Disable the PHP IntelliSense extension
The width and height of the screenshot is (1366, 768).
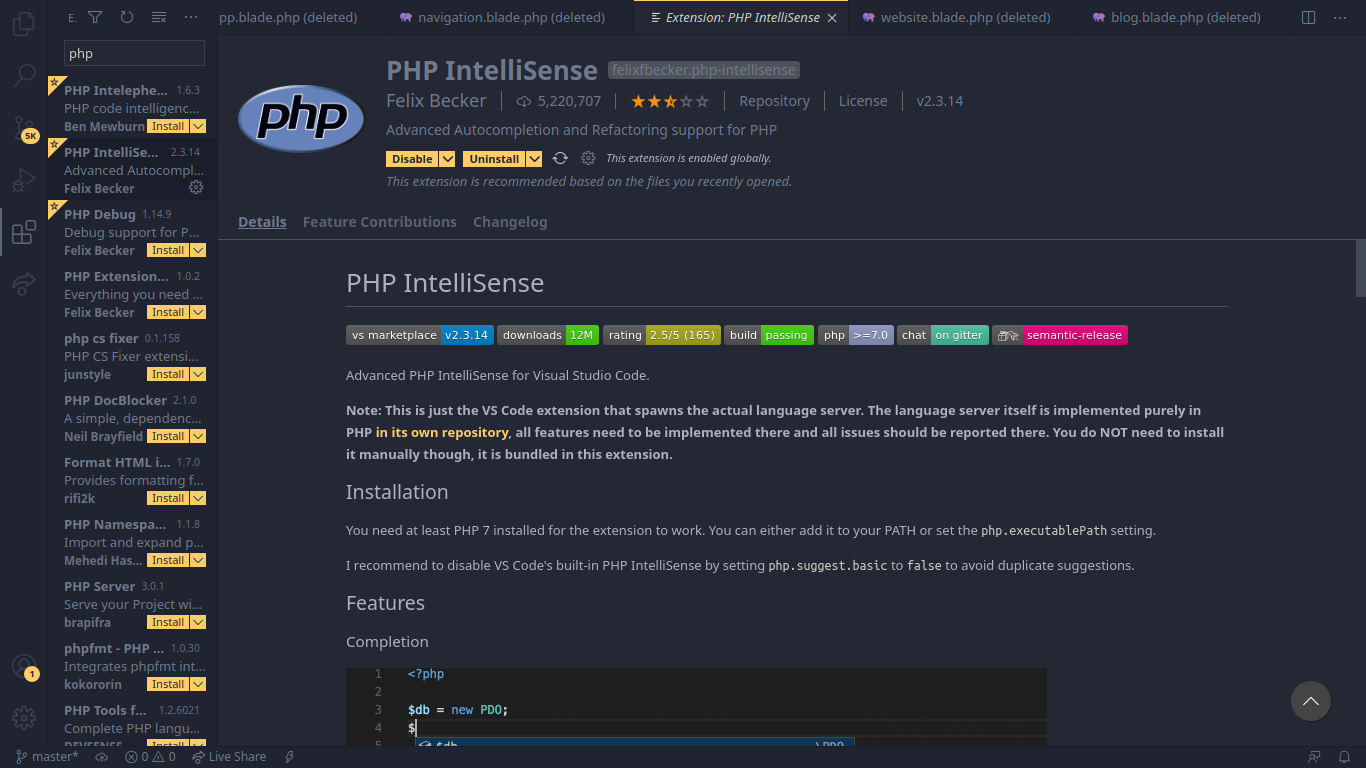[412, 159]
